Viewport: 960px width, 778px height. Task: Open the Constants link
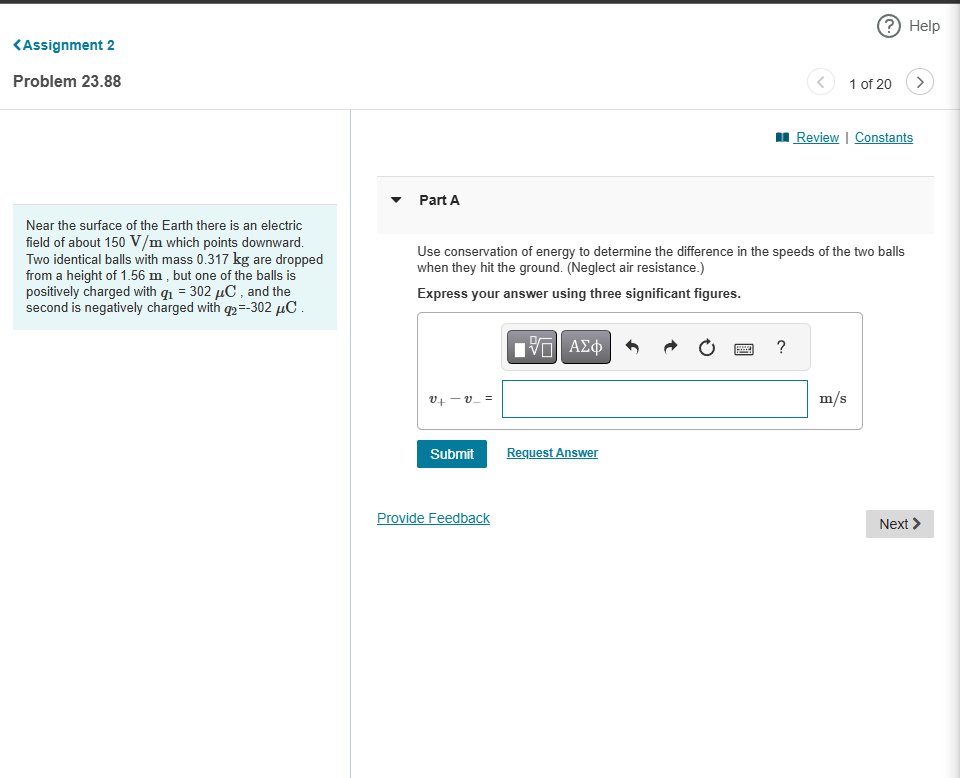pos(883,138)
